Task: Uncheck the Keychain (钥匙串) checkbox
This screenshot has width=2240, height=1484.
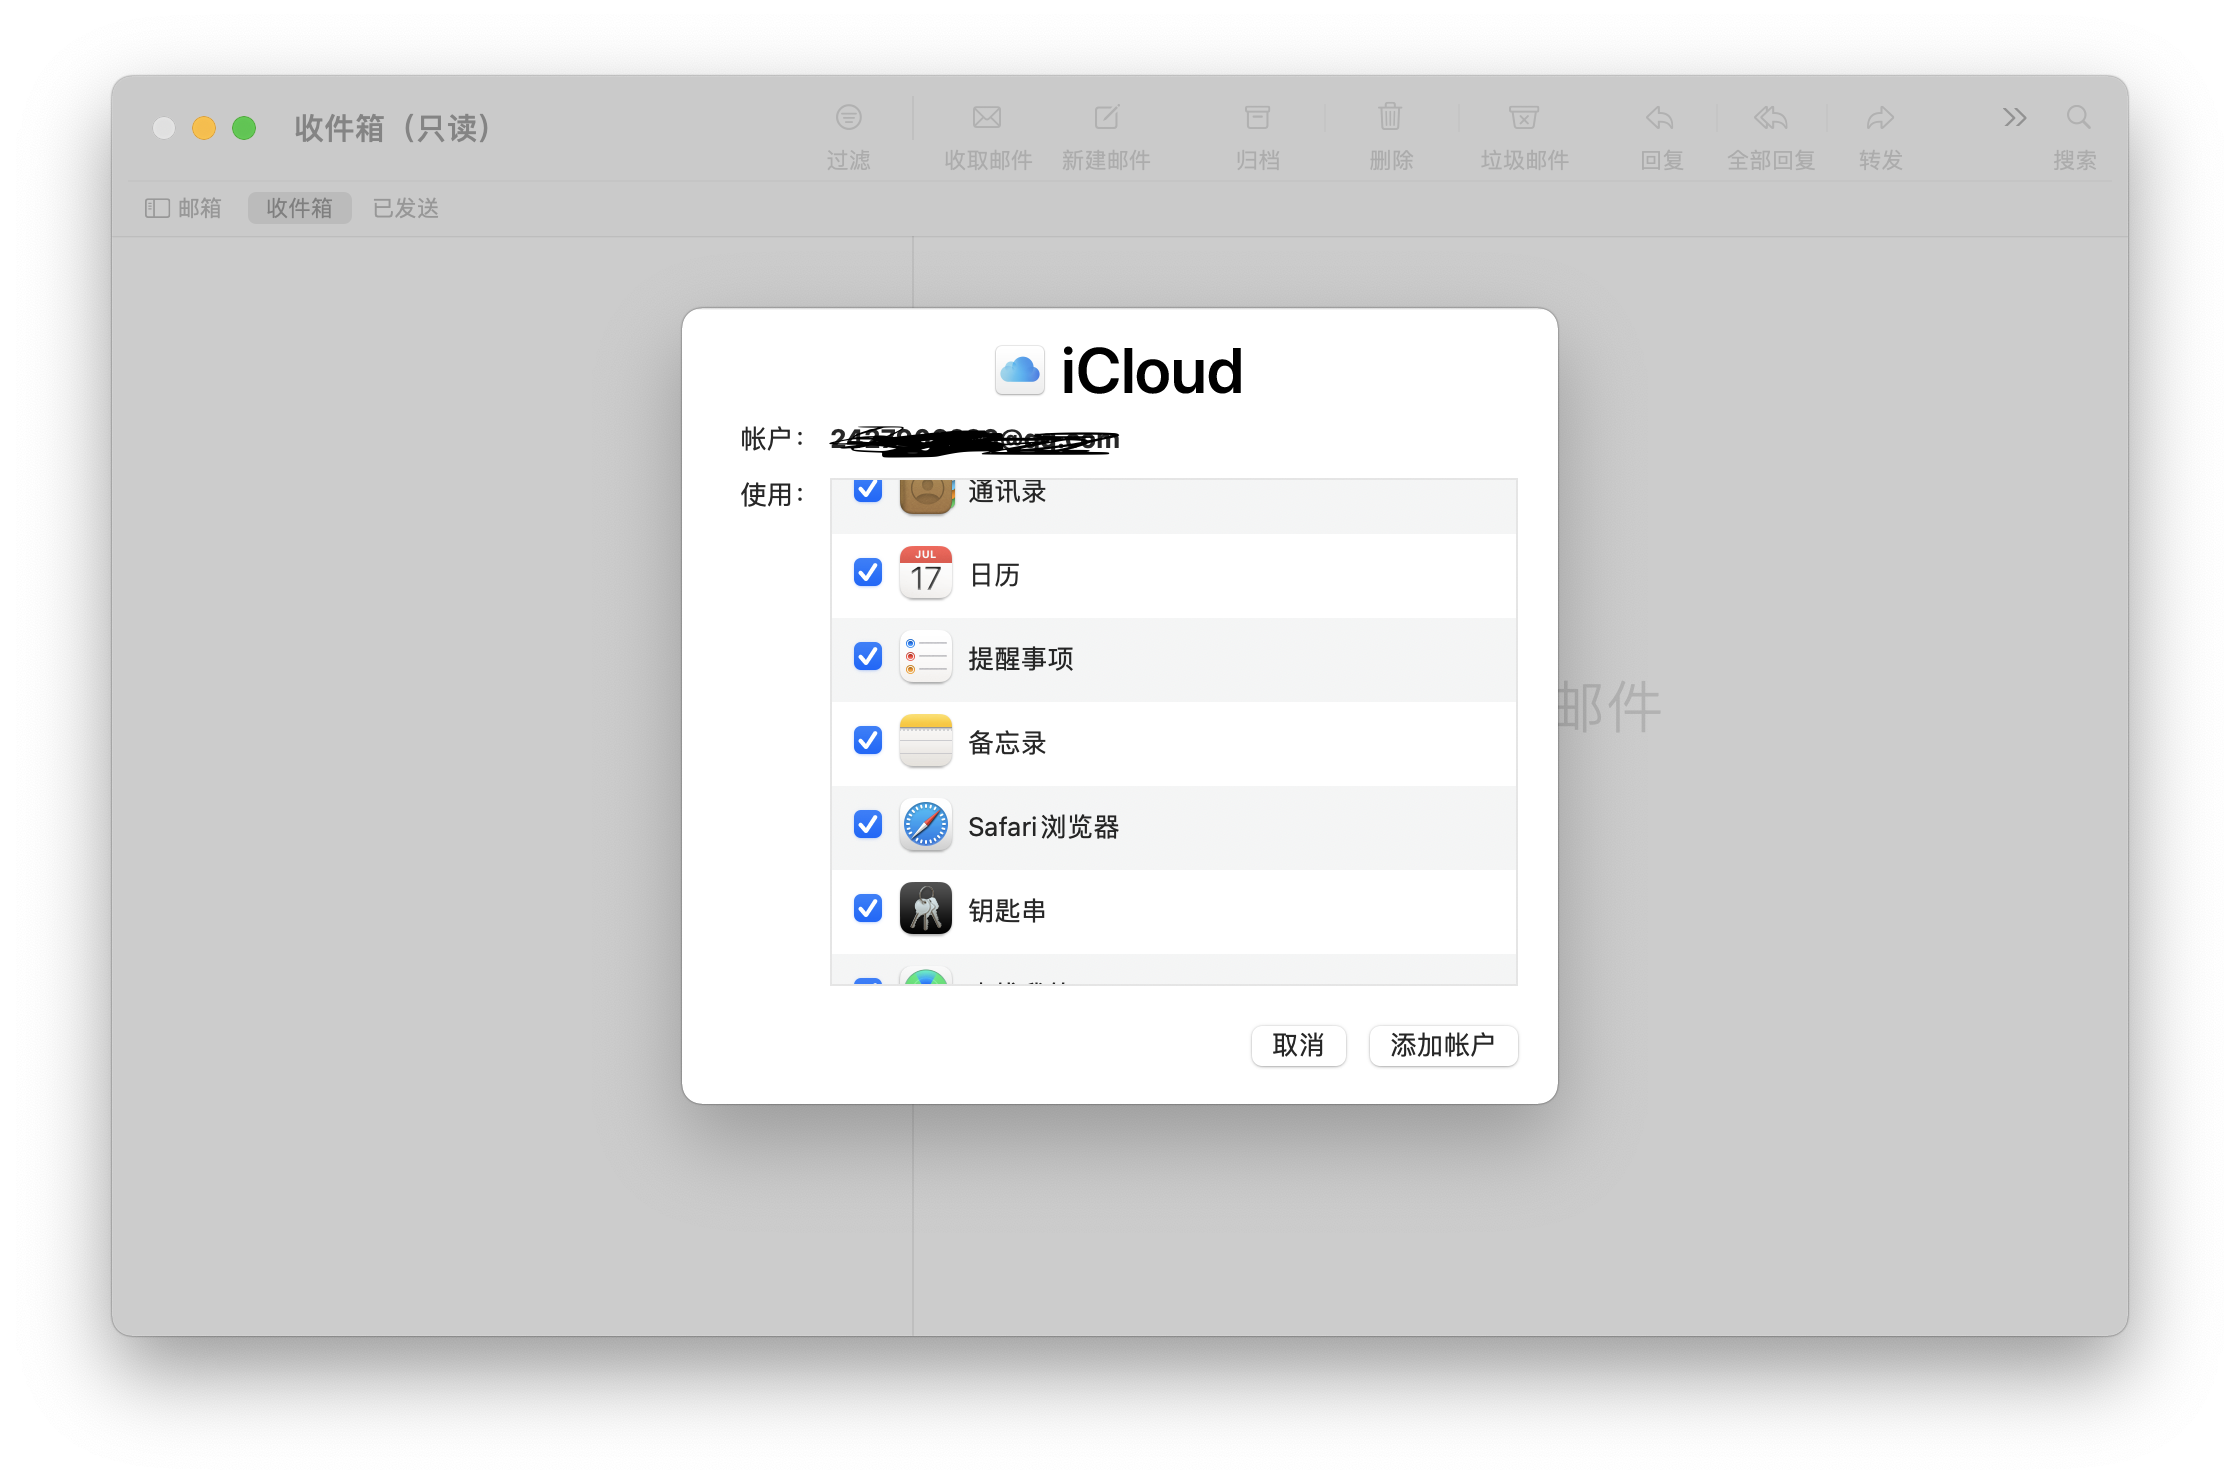Action: click(x=868, y=909)
